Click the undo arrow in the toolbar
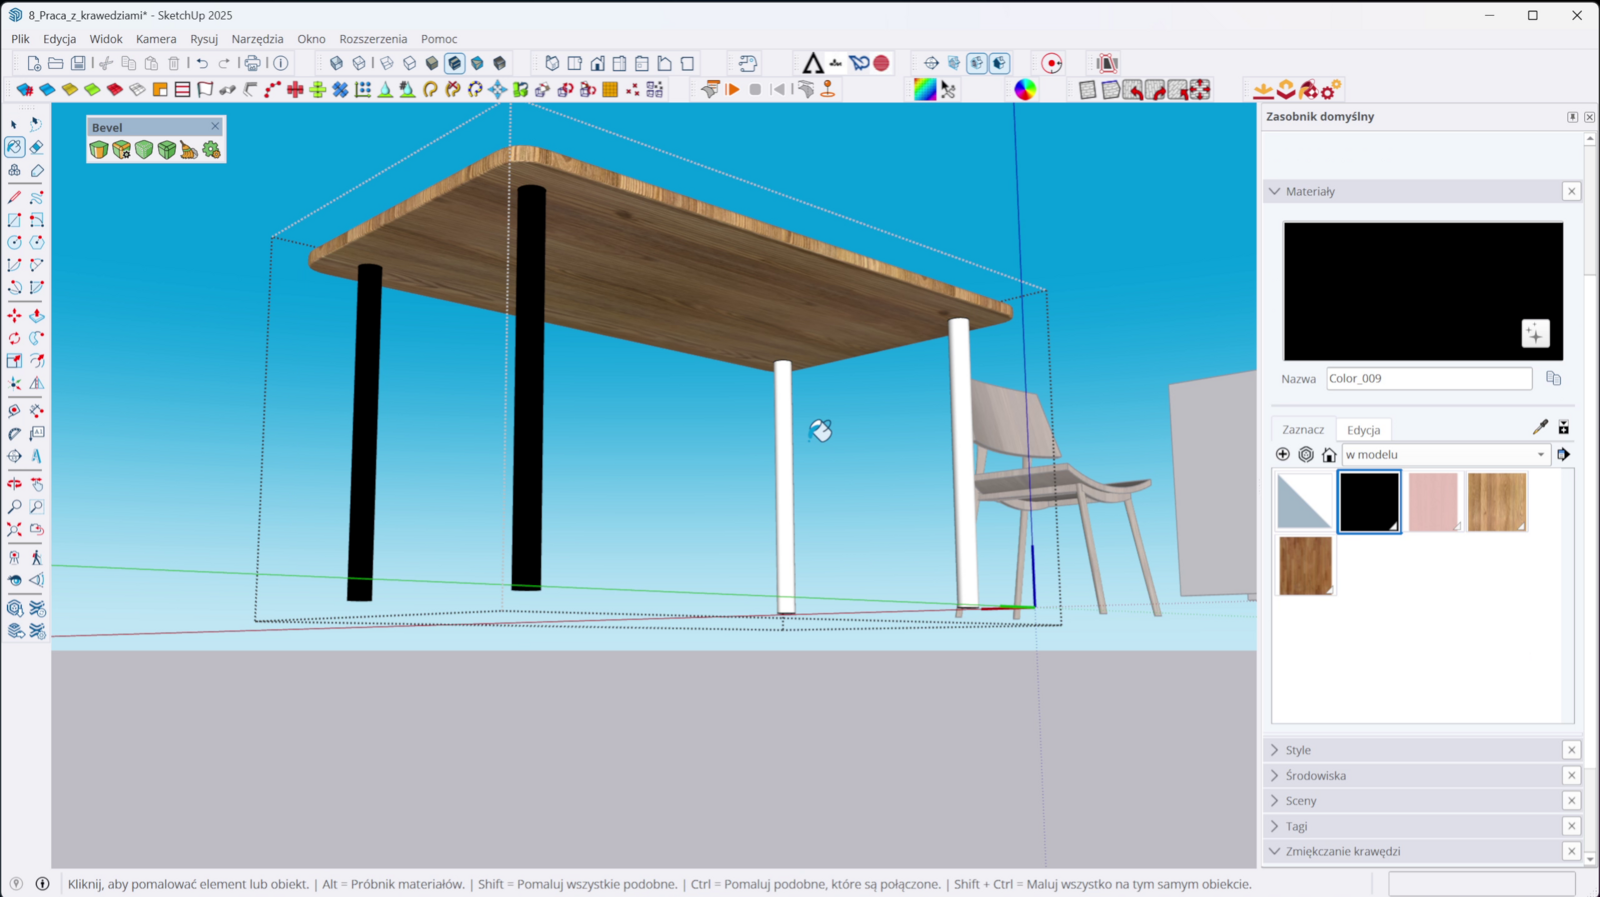Viewport: 1600px width, 897px height. tap(202, 63)
